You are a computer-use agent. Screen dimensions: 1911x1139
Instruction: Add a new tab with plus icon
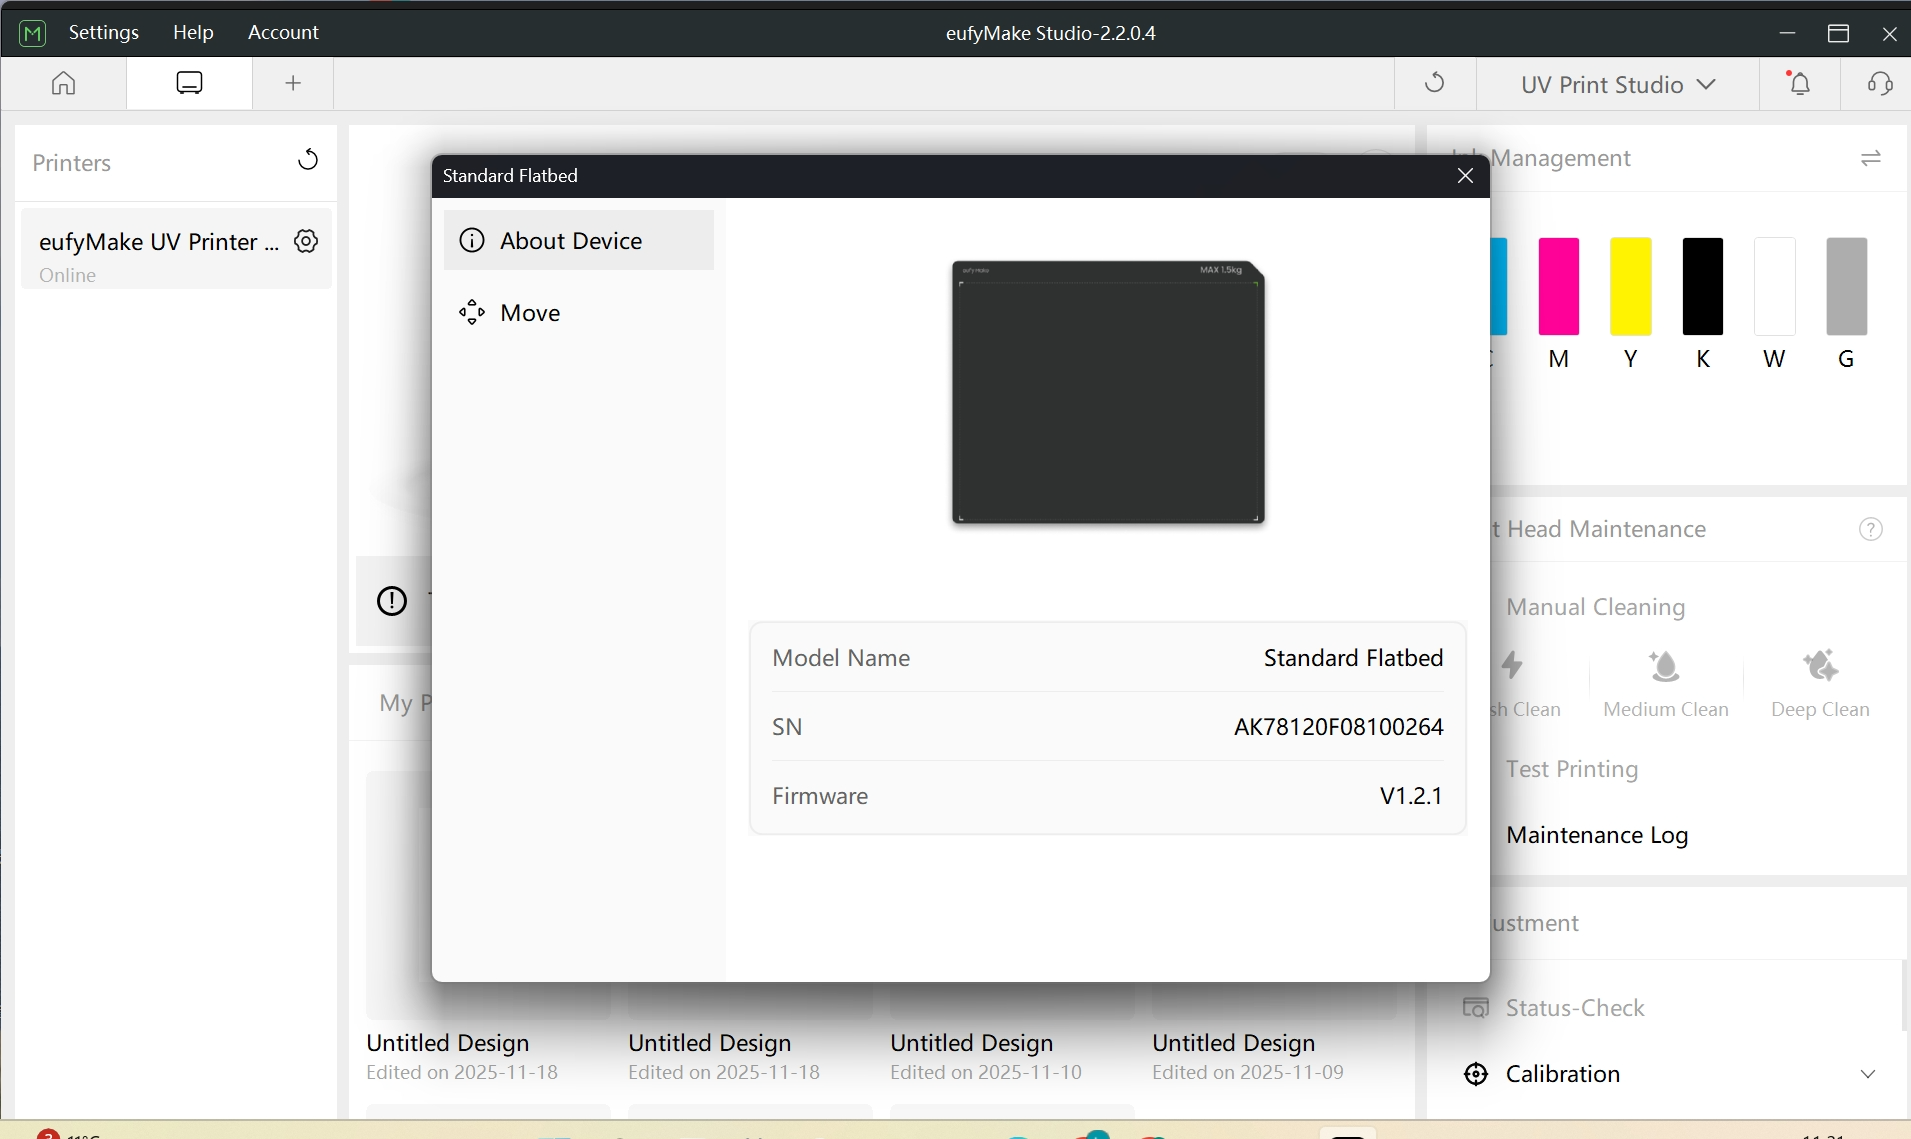(x=293, y=83)
